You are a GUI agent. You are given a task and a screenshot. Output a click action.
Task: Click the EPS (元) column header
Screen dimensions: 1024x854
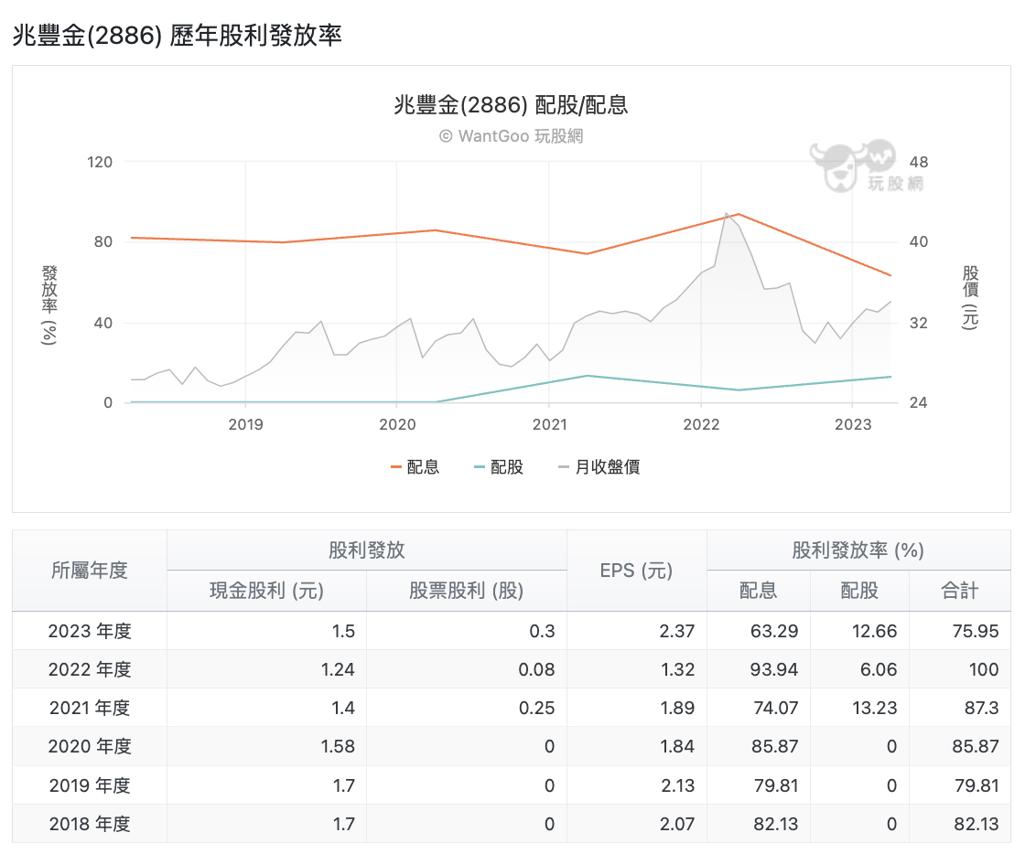(x=636, y=570)
